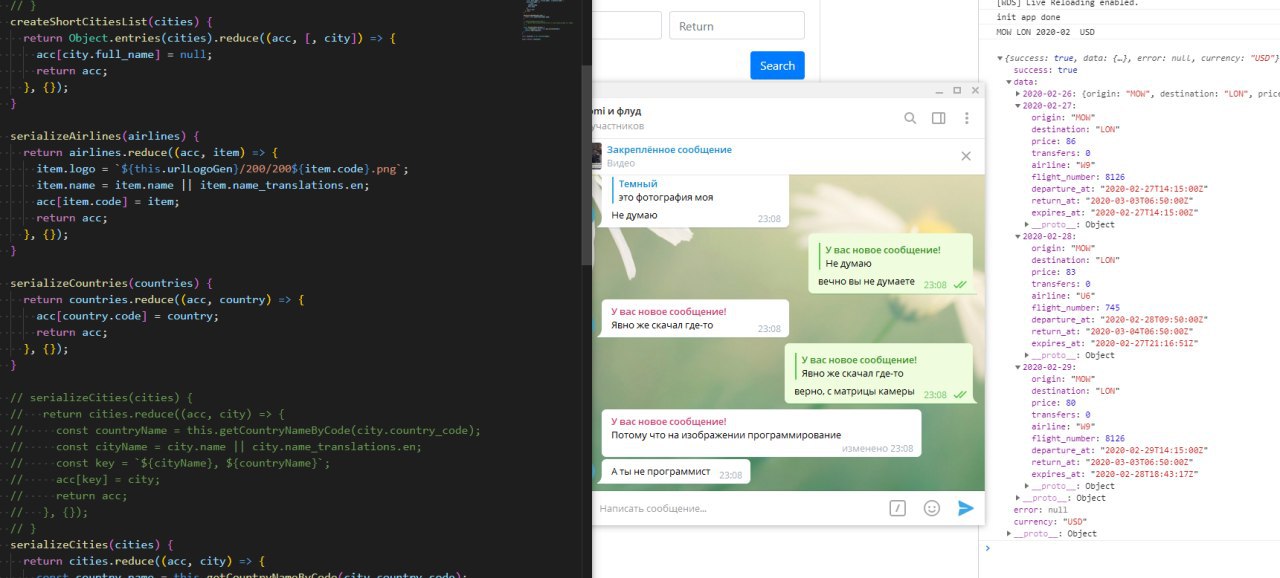This screenshot has height=578, width=1280.
Task: Open the pinned message Закреплённое сообщение
Action: (x=669, y=150)
